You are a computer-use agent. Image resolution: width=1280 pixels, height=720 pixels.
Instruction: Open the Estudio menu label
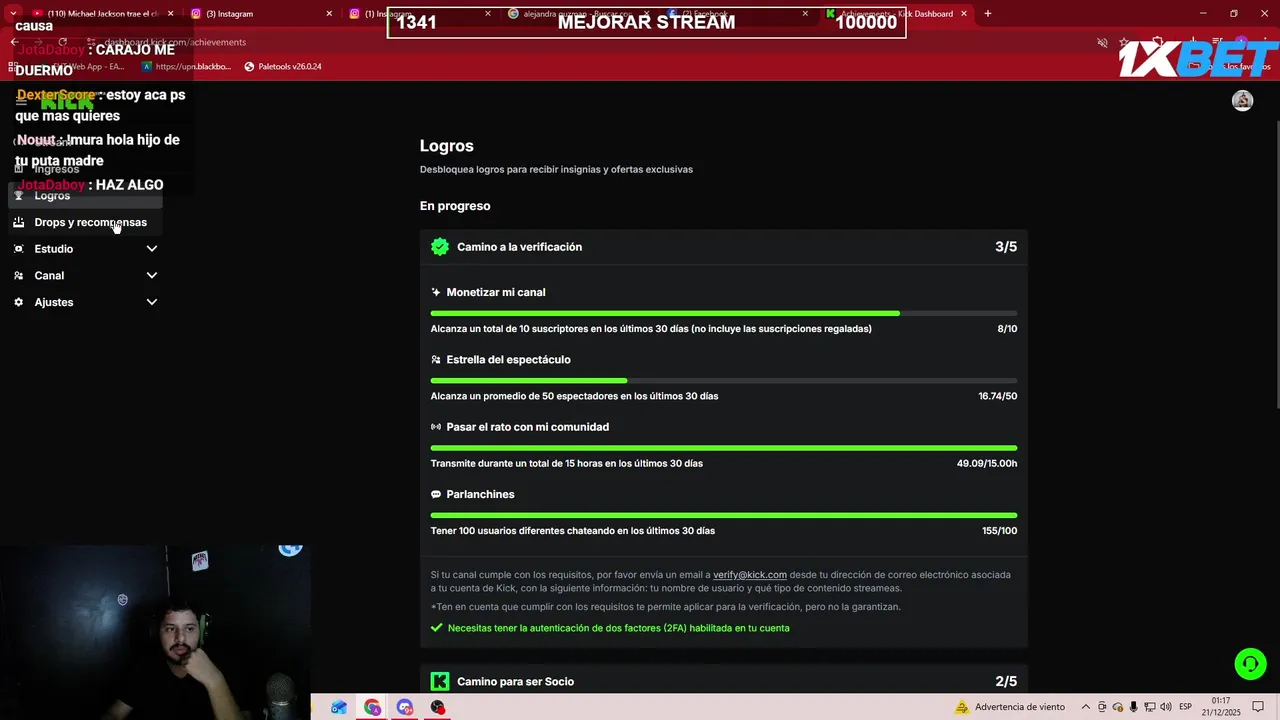(x=54, y=249)
